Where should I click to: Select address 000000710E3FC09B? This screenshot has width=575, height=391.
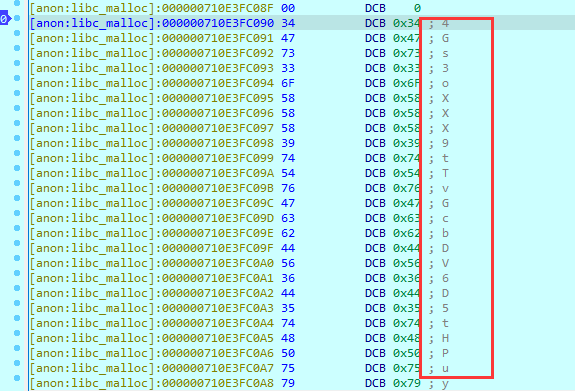(218, 188)
